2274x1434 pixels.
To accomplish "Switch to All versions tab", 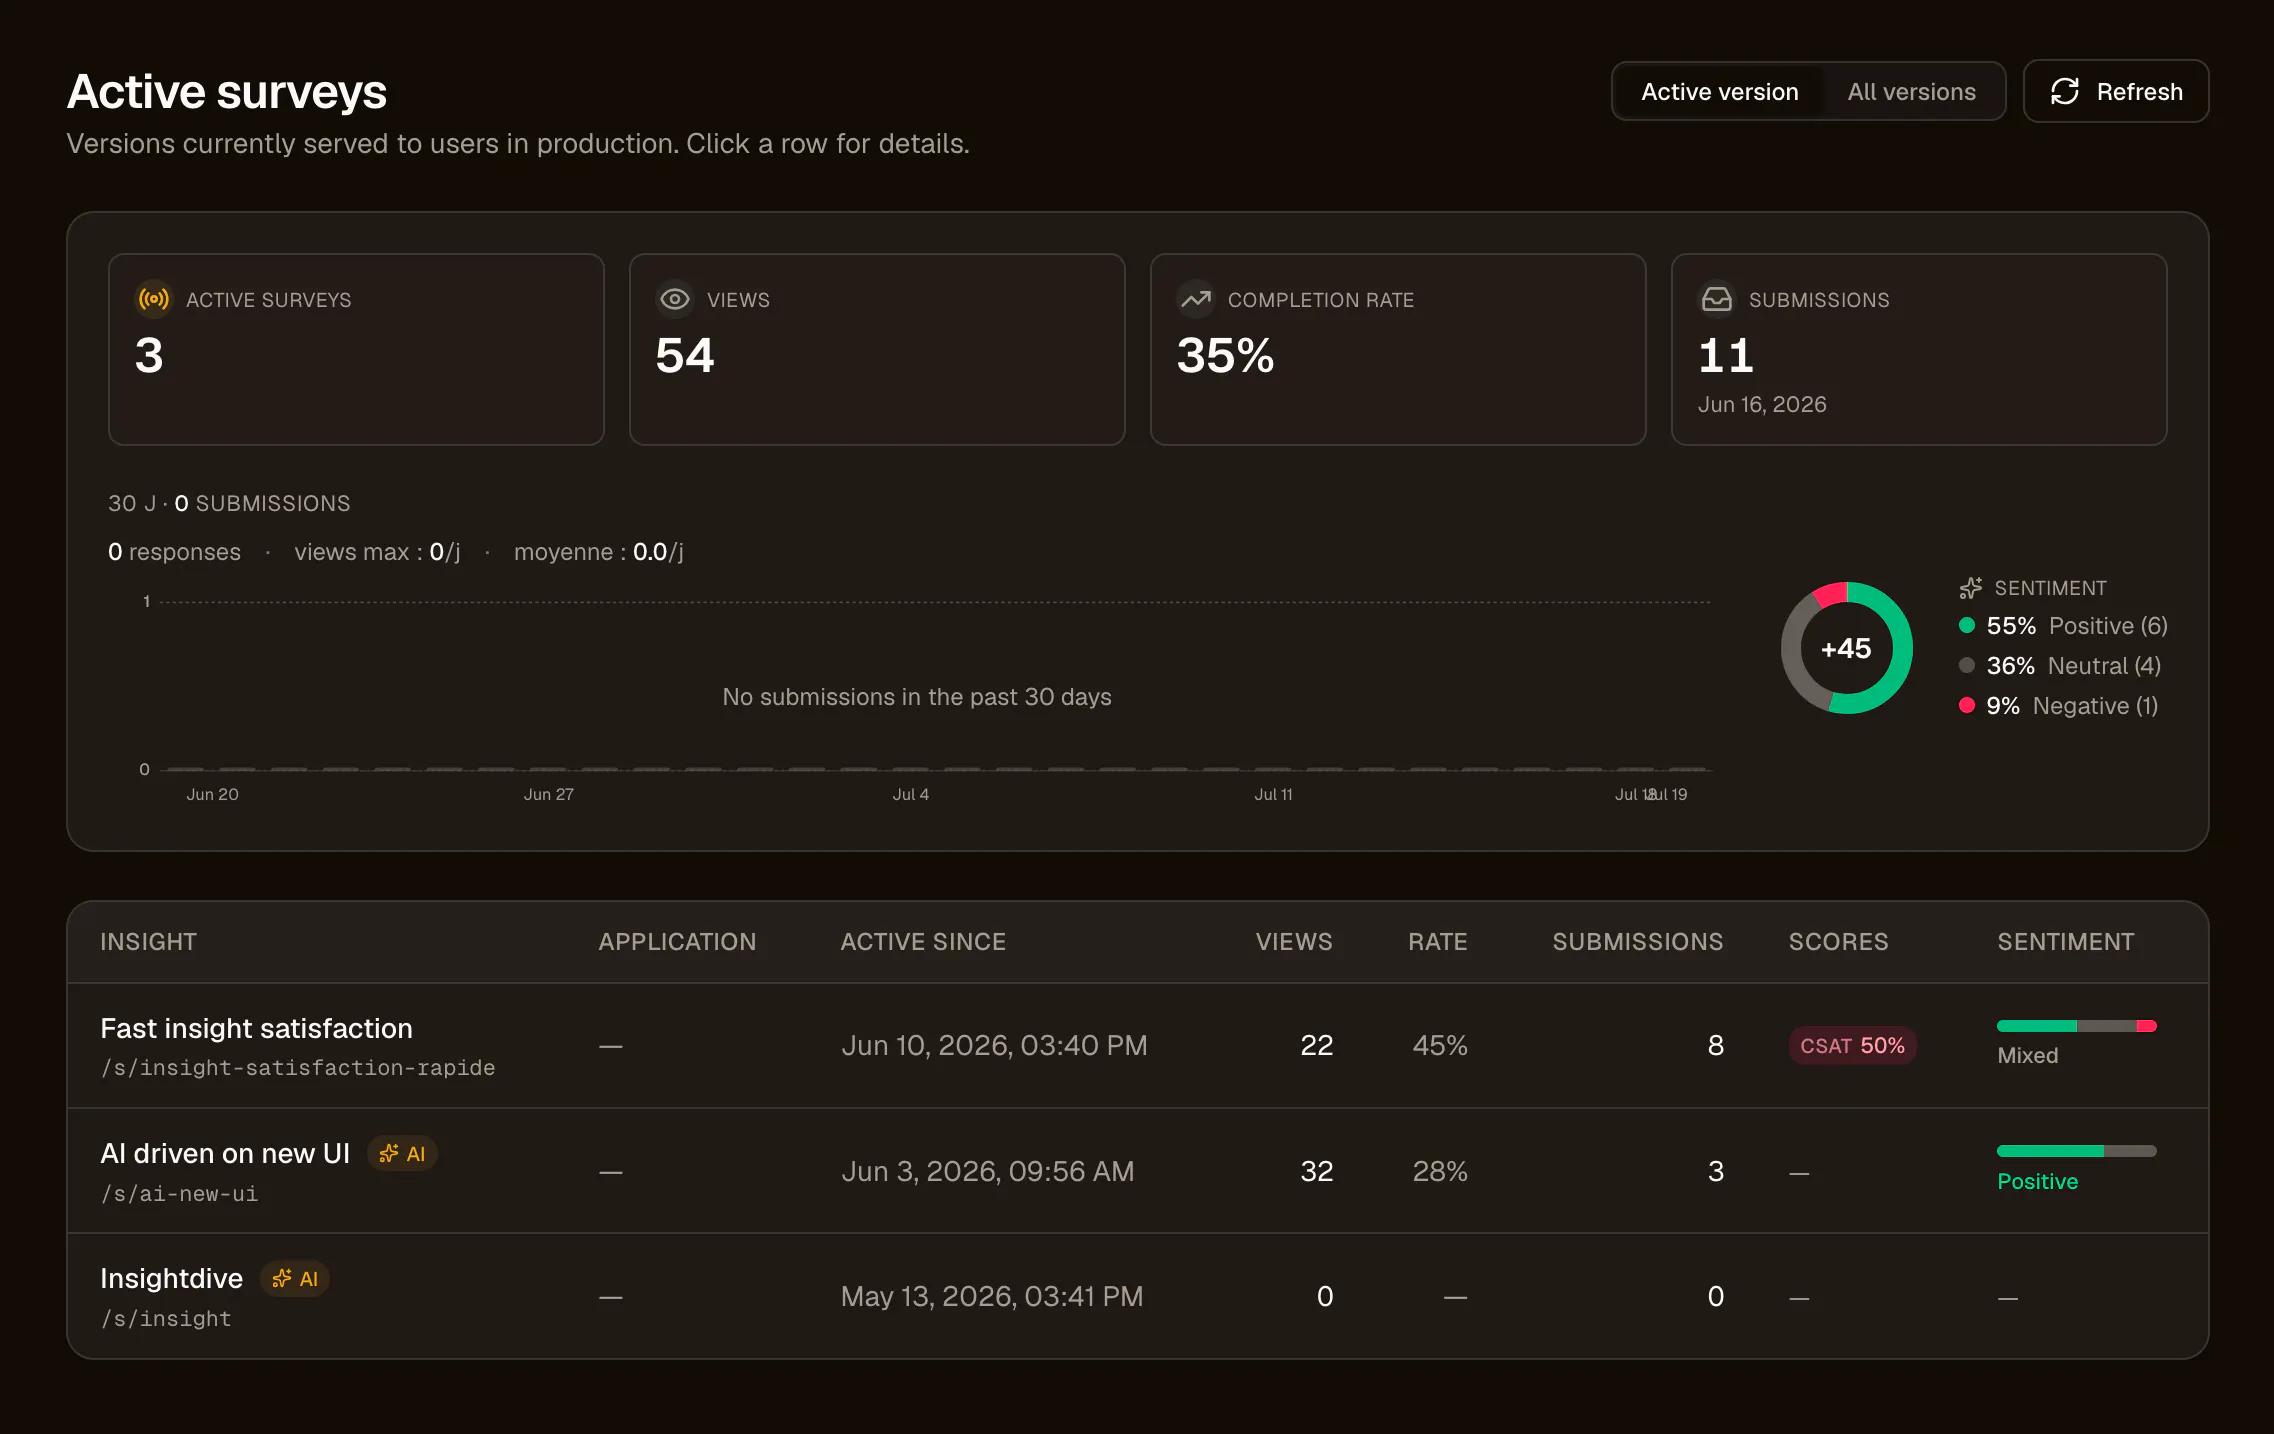I will [x=1911, y=91].
